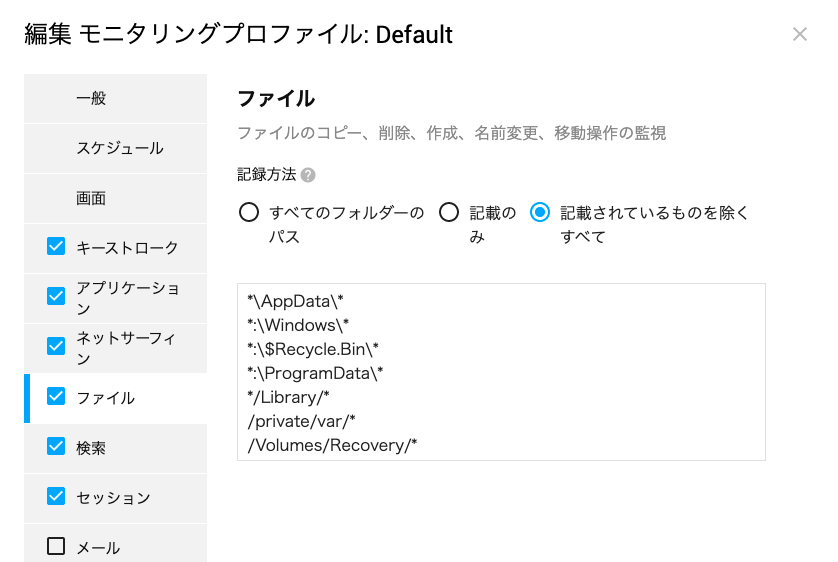The height and width of the screenshot is (562, 838).
Task: Switch to the スケジュール tab
Action: pyautogui.click(x=115, y=149)
